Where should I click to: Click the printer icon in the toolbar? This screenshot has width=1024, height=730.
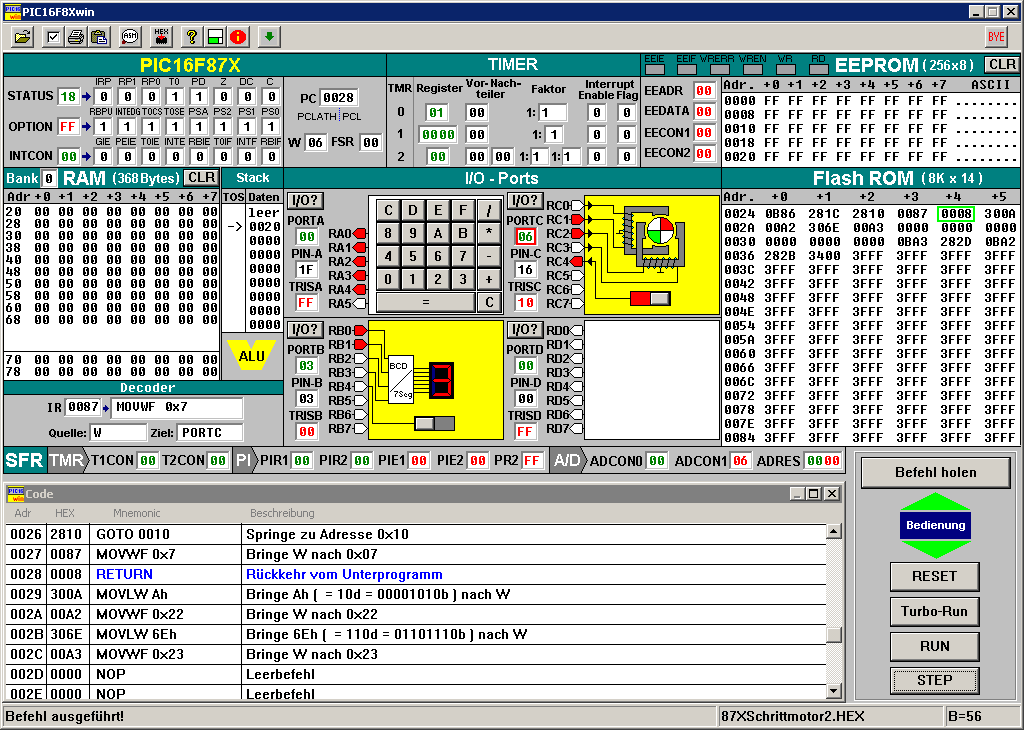[76, 37]
